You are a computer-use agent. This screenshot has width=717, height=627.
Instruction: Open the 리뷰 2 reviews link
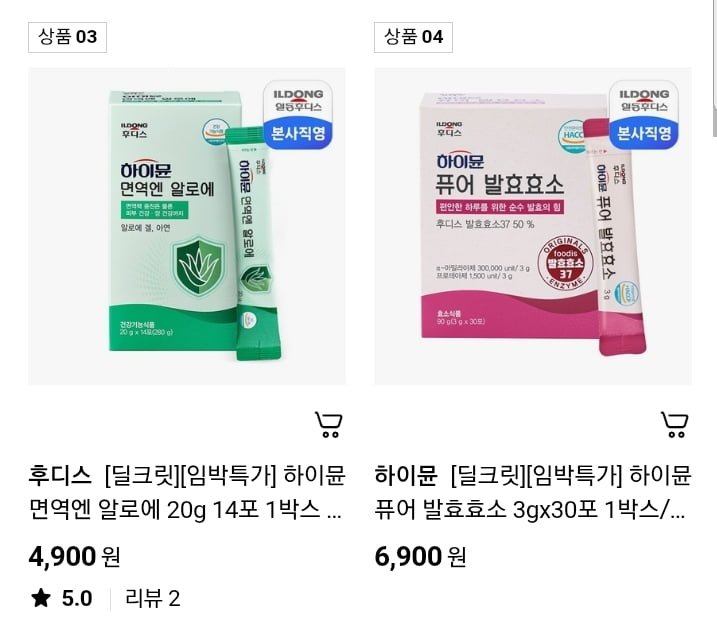(x=153, y=598)
